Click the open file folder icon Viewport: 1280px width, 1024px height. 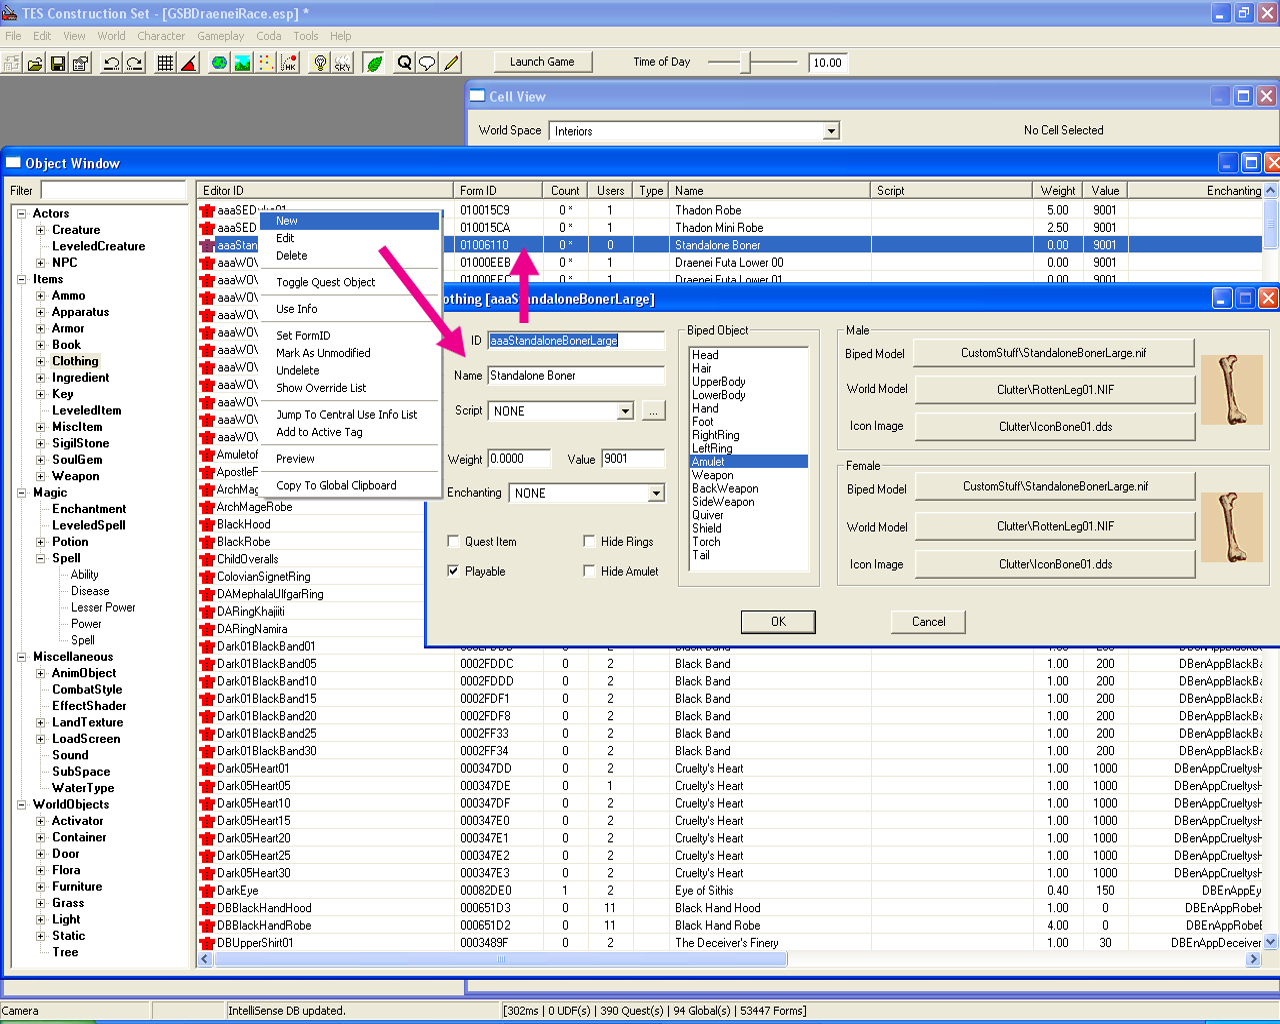coord(35,63)
